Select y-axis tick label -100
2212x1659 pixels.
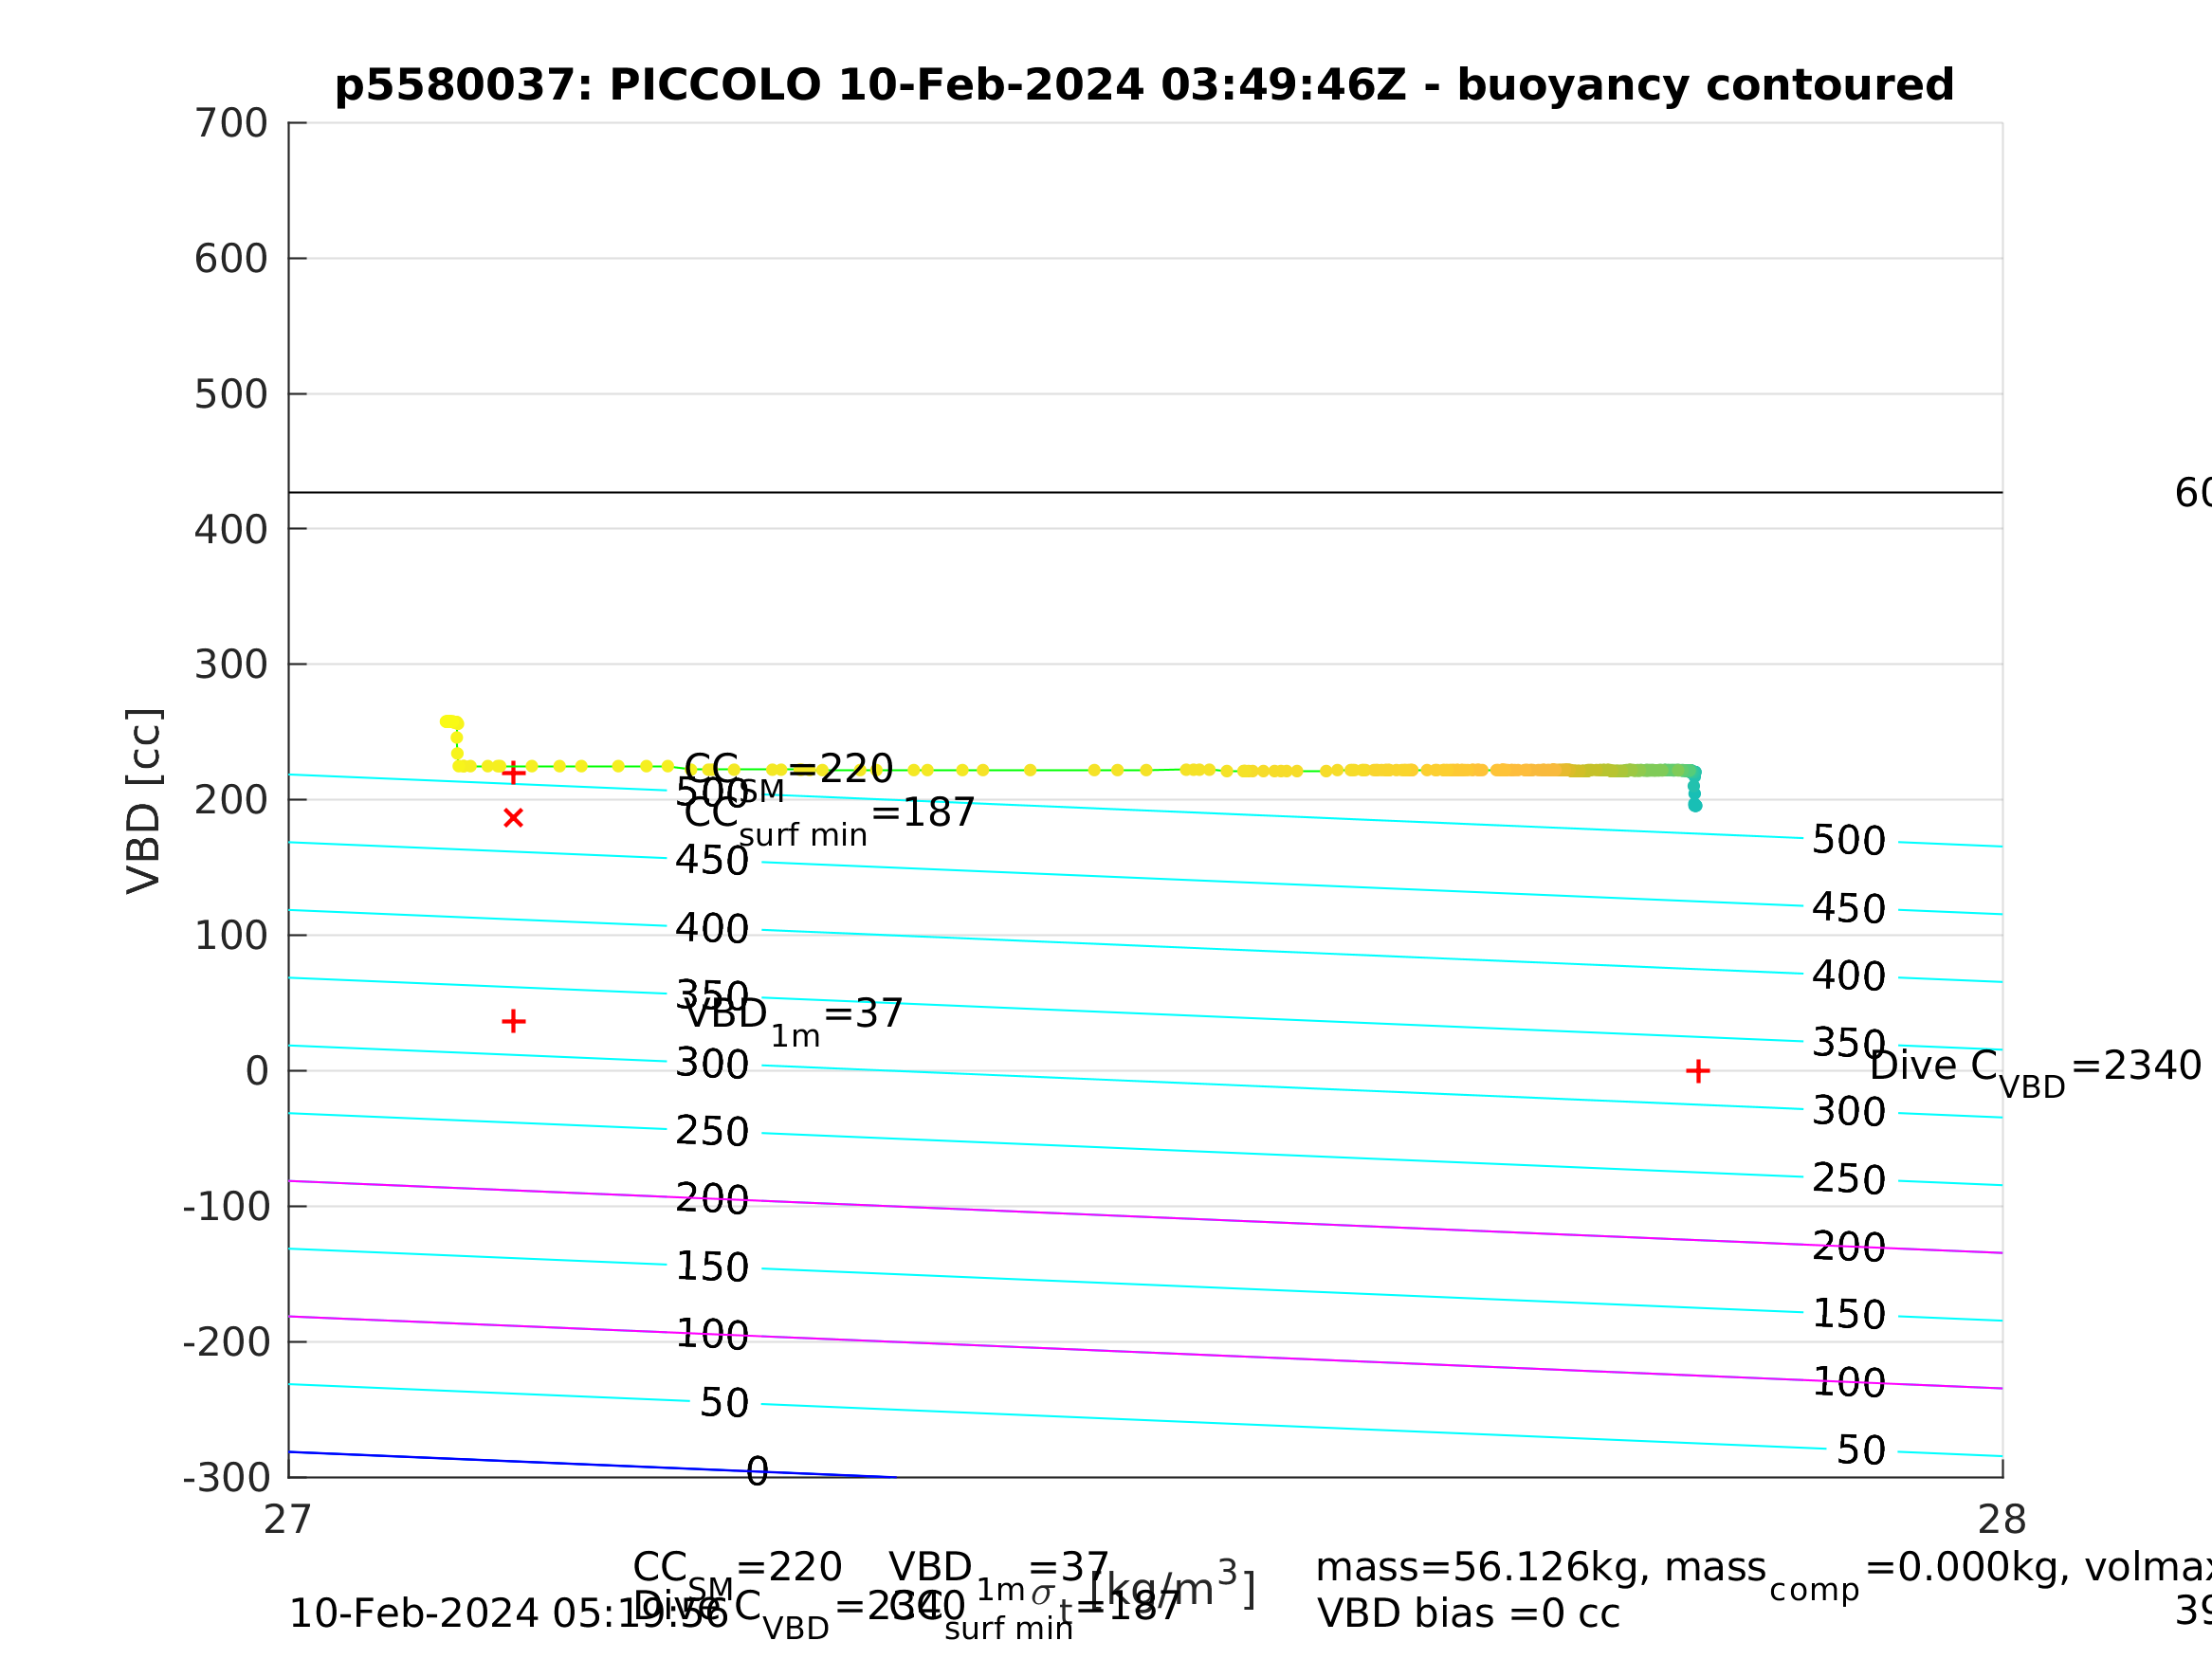click(227, 1207)
